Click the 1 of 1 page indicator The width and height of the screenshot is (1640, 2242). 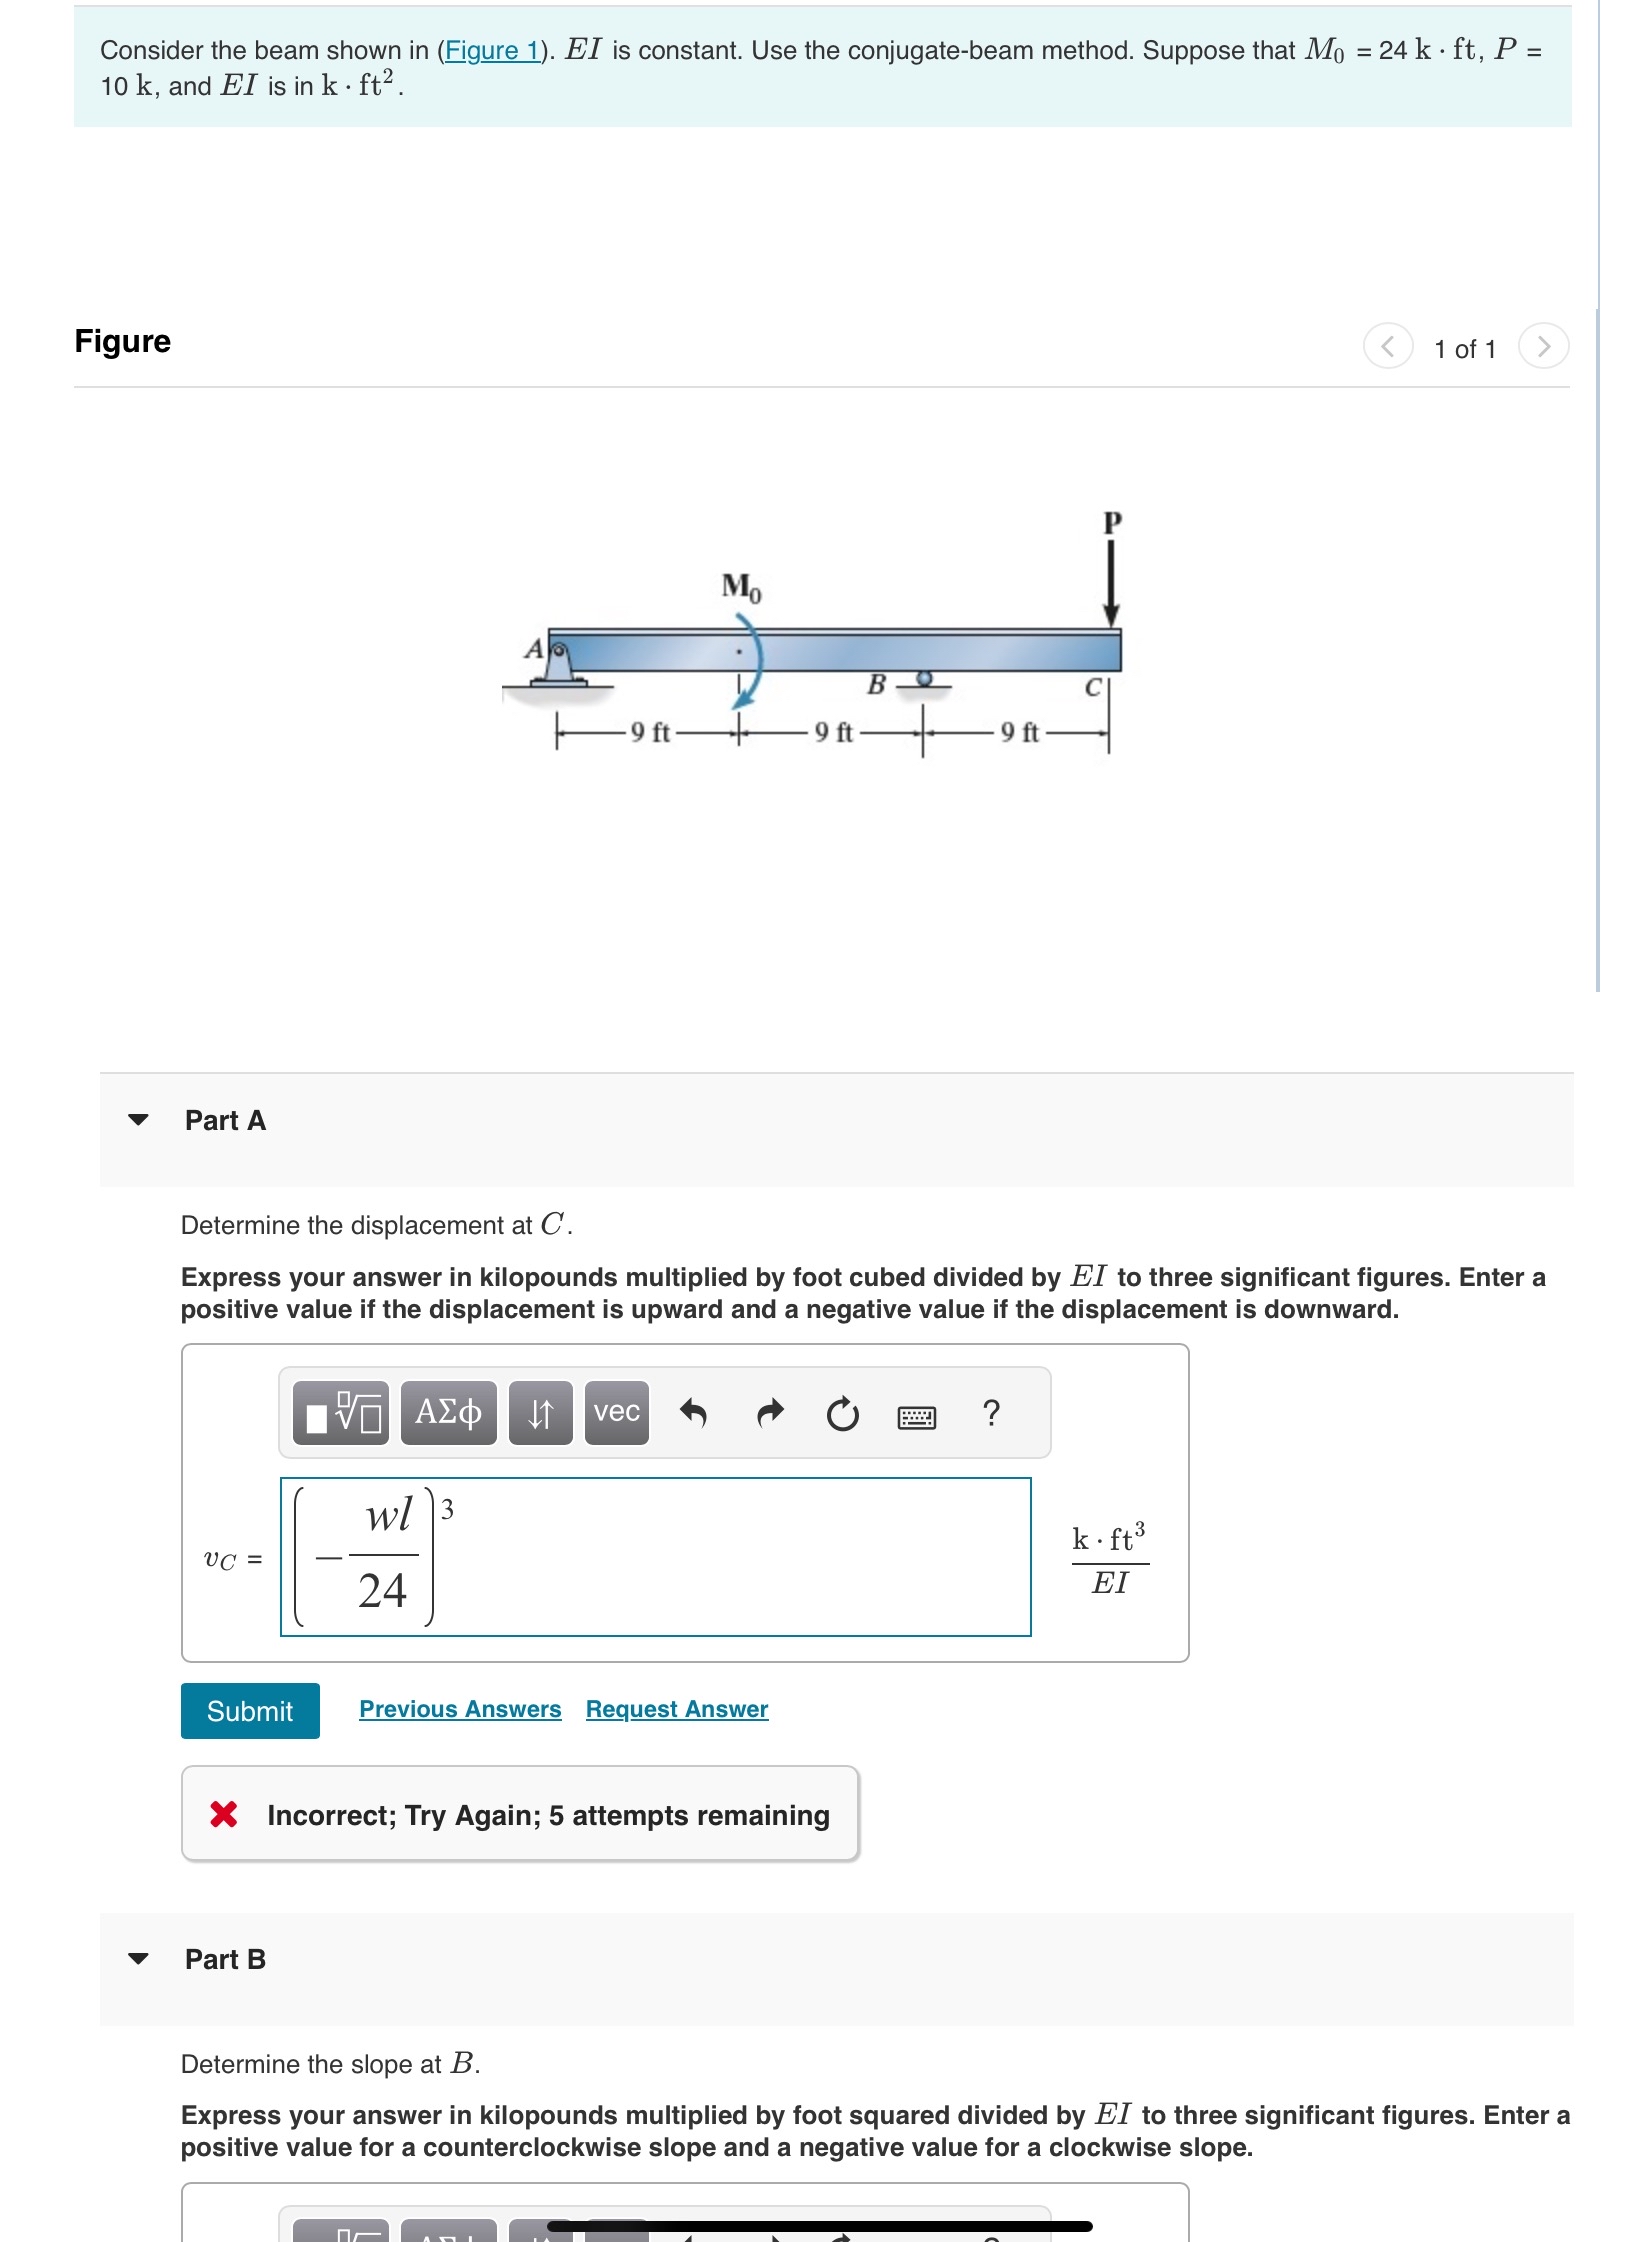(1465, 350)
